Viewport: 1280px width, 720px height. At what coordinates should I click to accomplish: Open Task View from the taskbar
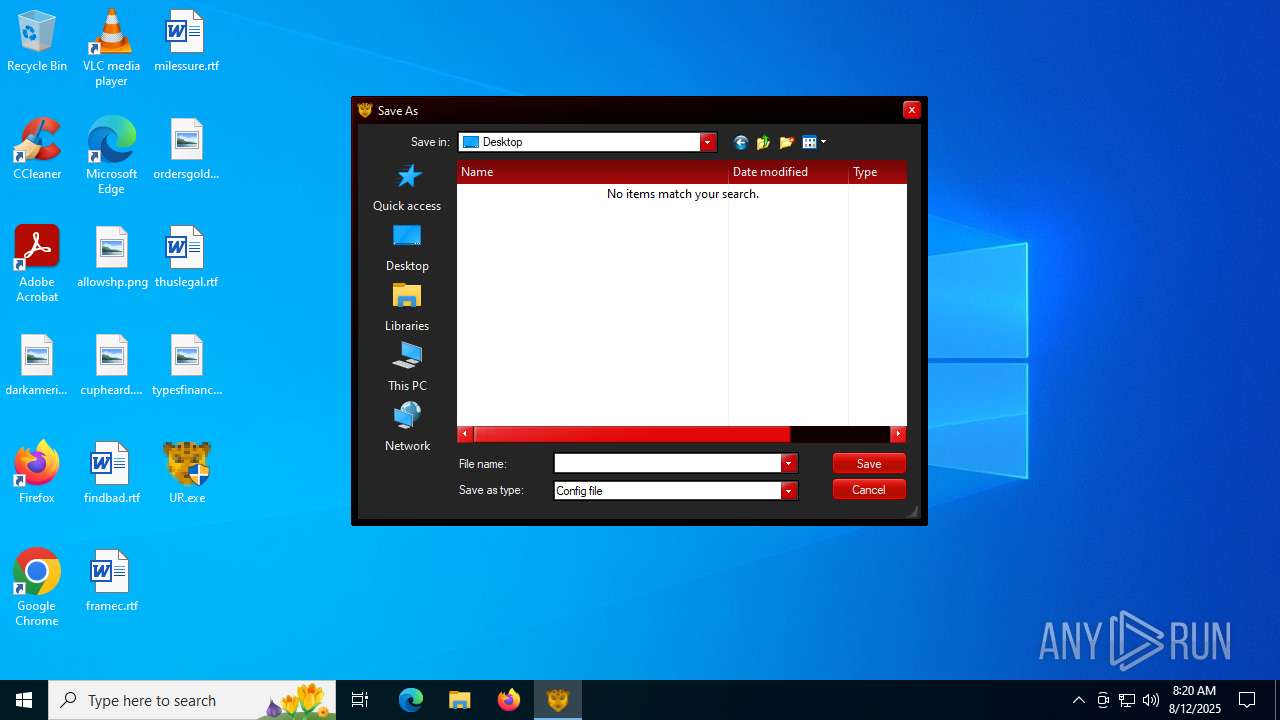tap(360, 700)
